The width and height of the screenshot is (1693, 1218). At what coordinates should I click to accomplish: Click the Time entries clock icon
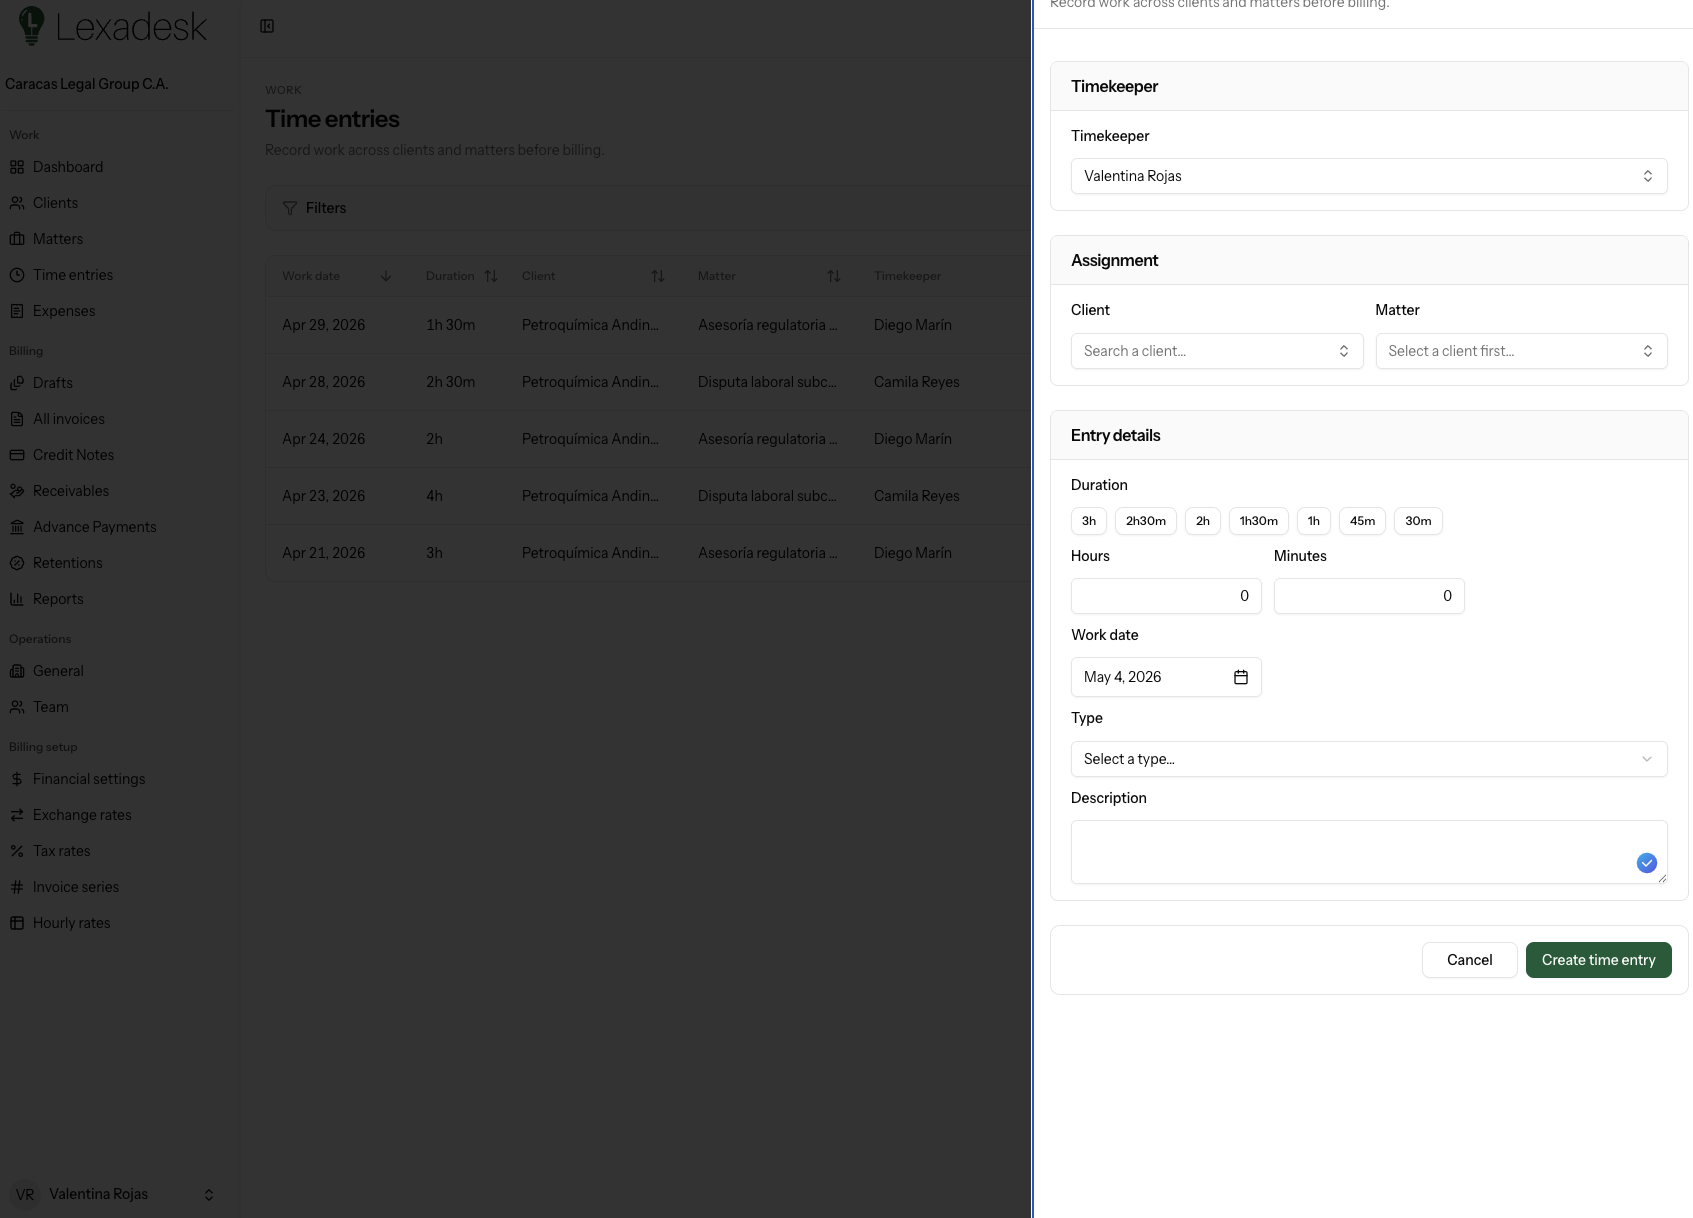17,275
